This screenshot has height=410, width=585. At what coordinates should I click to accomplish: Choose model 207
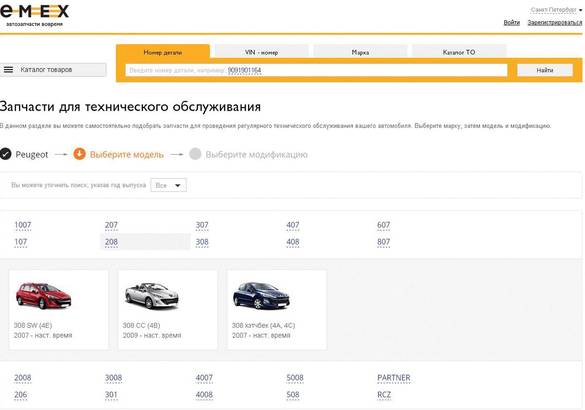click(x=111, y=225)
